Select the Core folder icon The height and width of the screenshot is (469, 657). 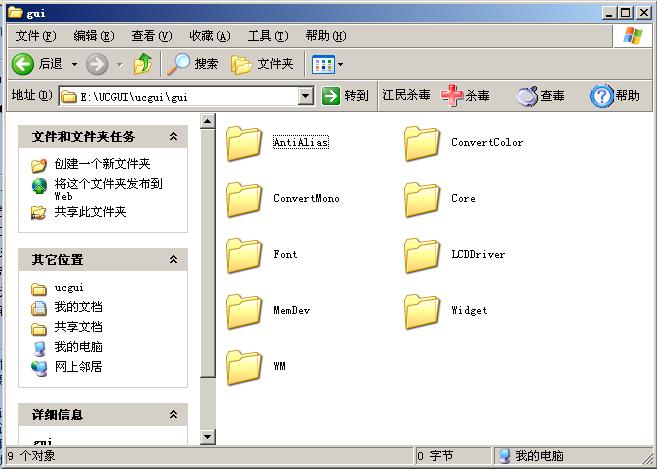422,200
